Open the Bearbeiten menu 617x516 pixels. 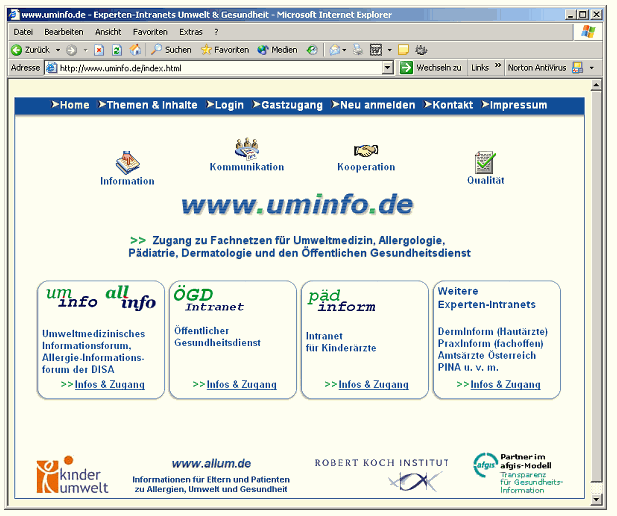pos(64,32)
